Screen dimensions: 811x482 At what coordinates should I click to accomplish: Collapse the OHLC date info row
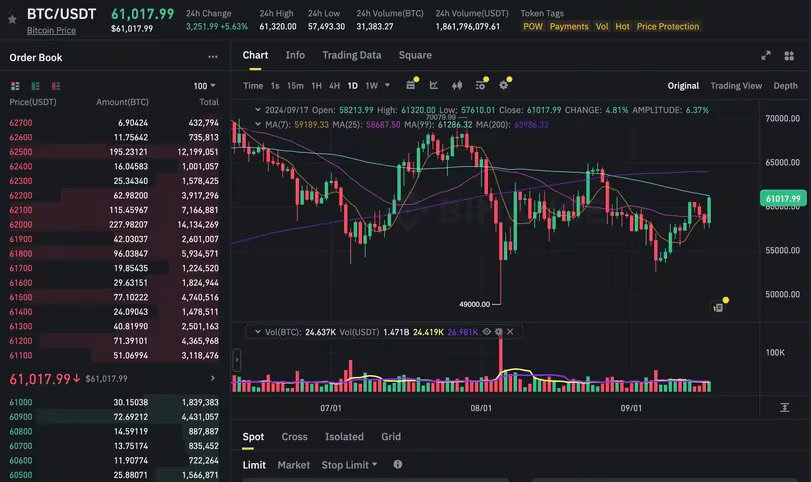[258, 110]
